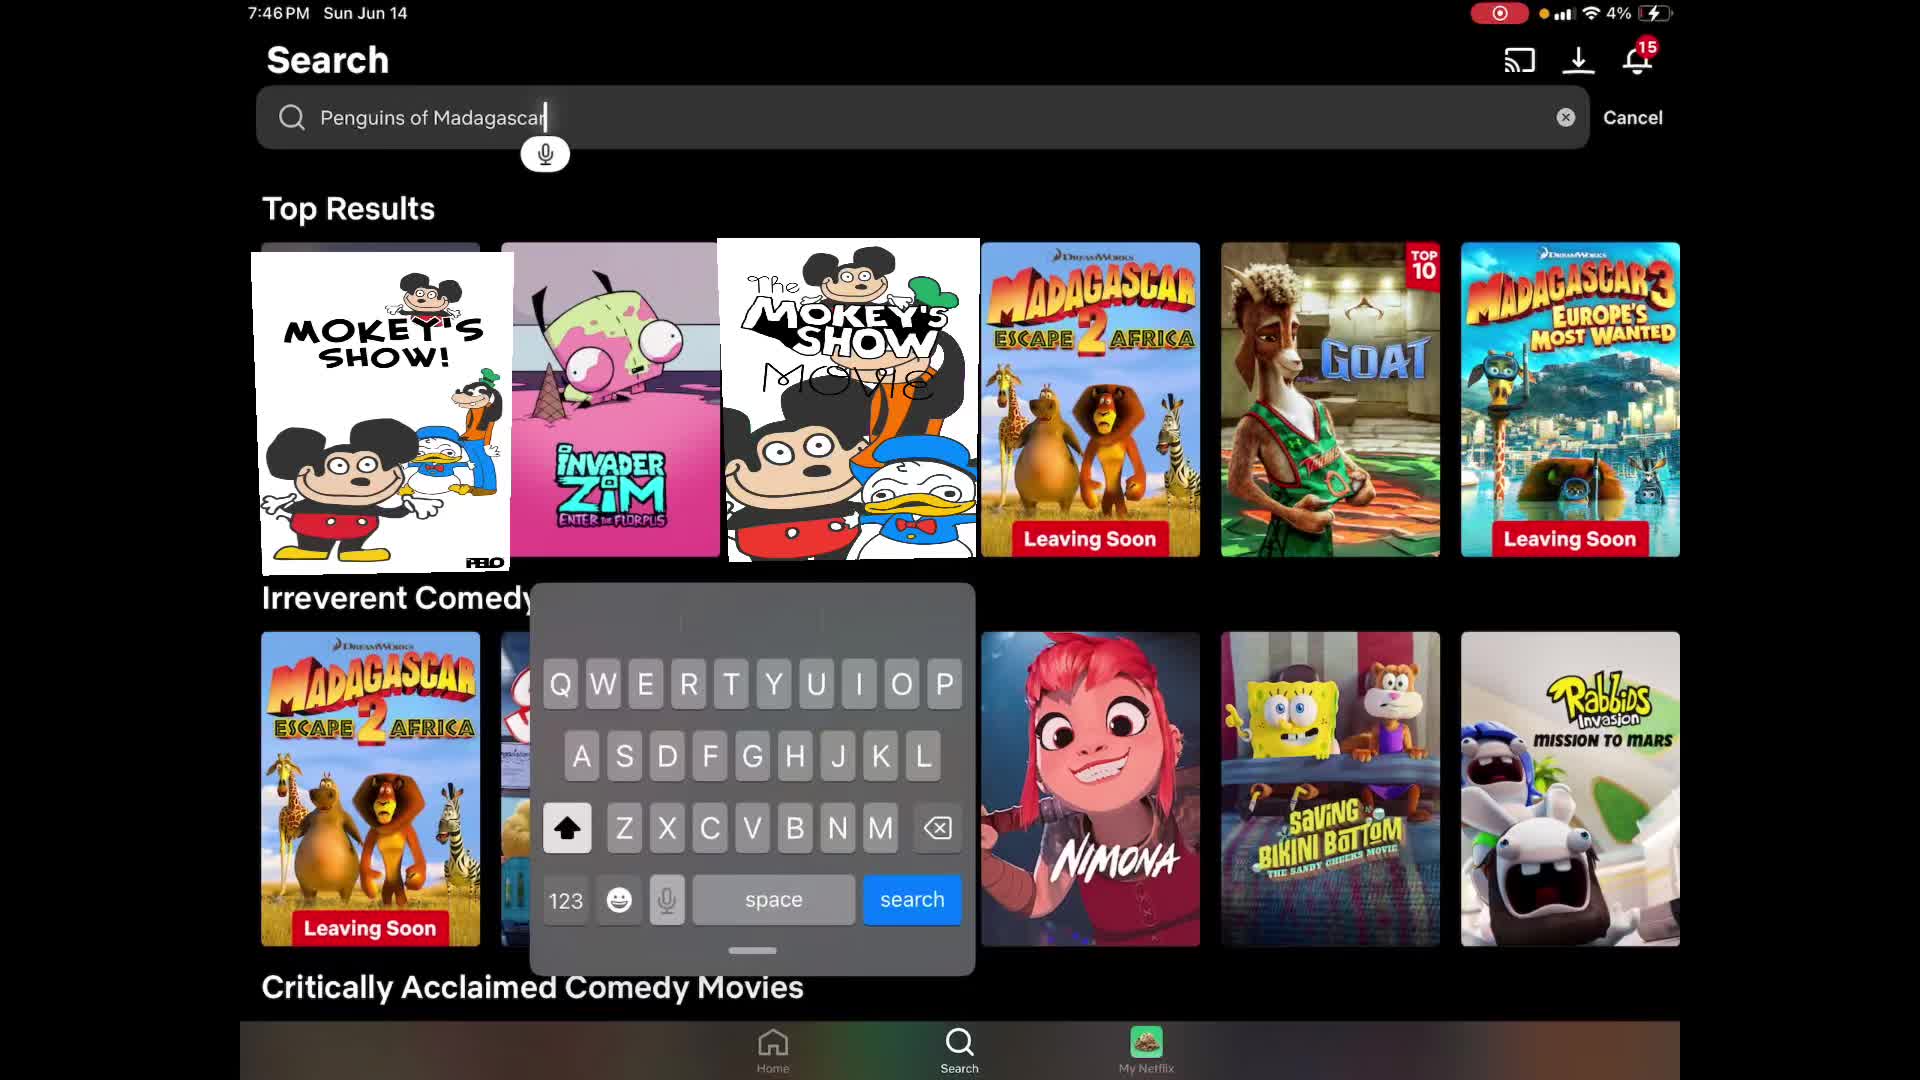
Task: Tap the A key
Action: click(x=582, y=756)
